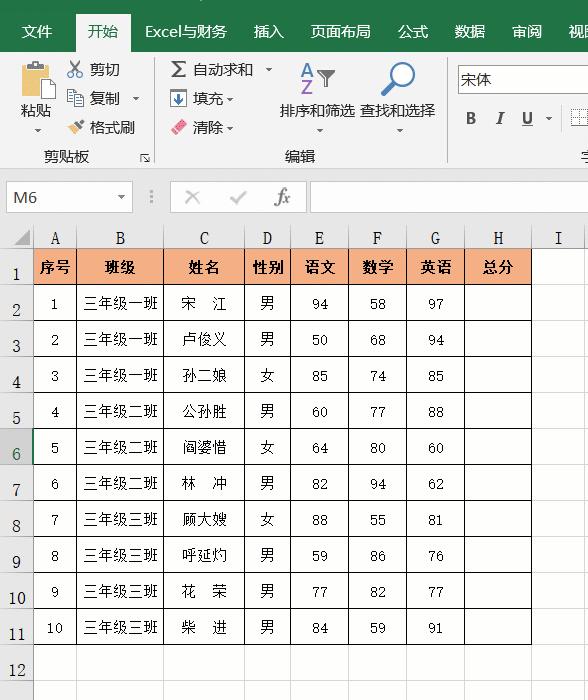Switch to the 审阅 Review tab
588x700 pixels.
[527, 32]
